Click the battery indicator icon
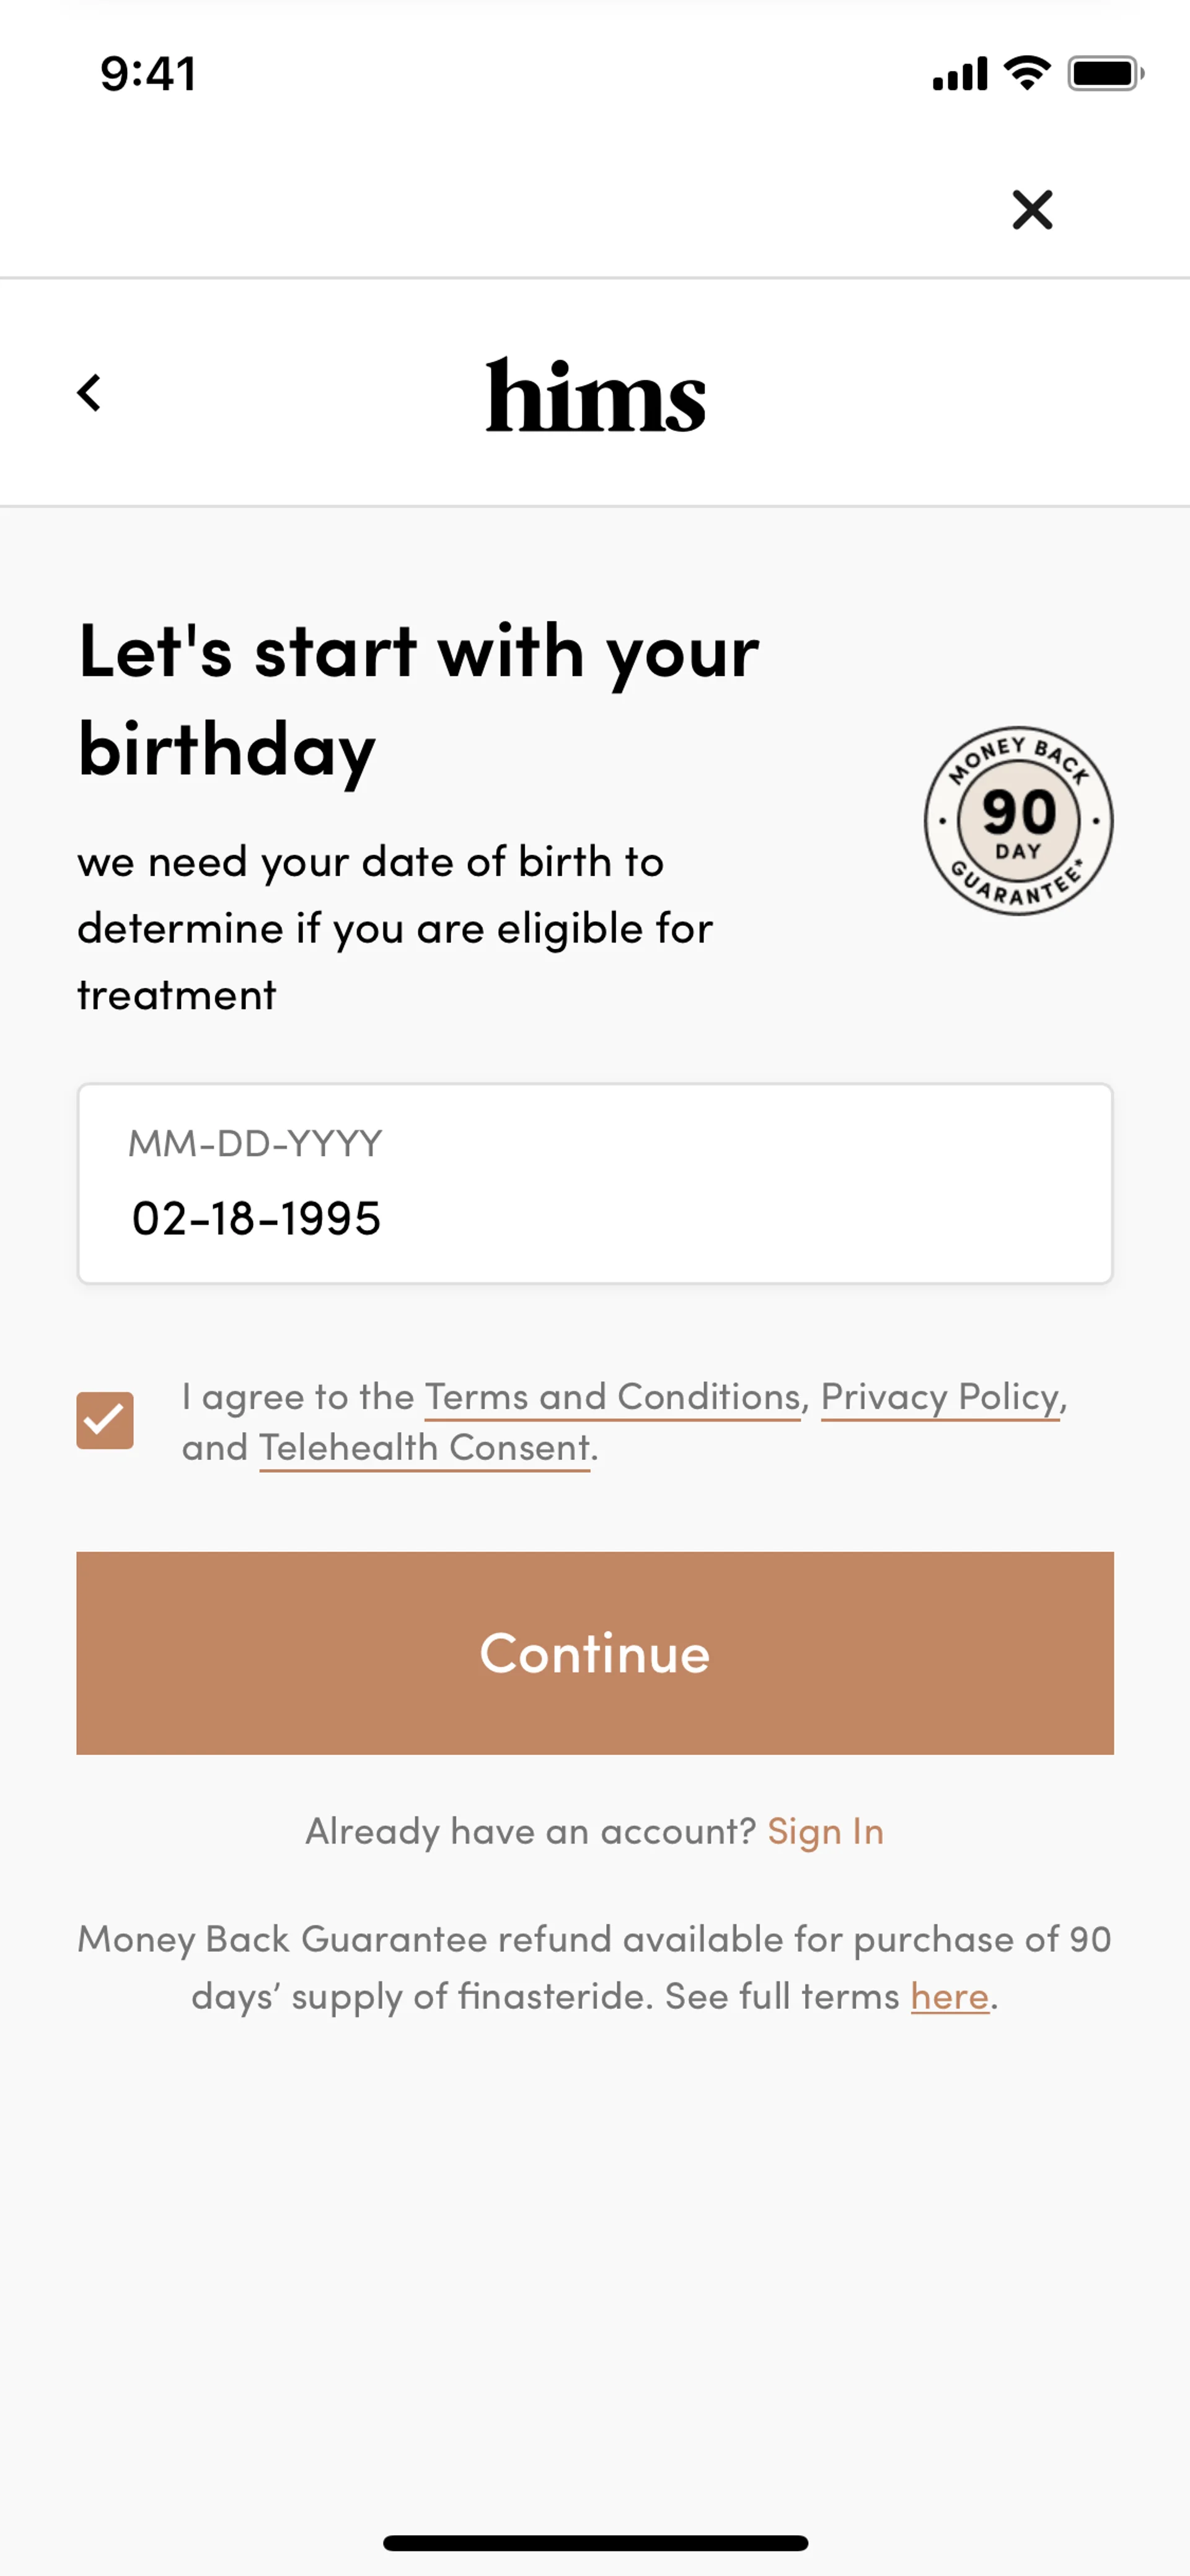 (x=1104, y=73)
